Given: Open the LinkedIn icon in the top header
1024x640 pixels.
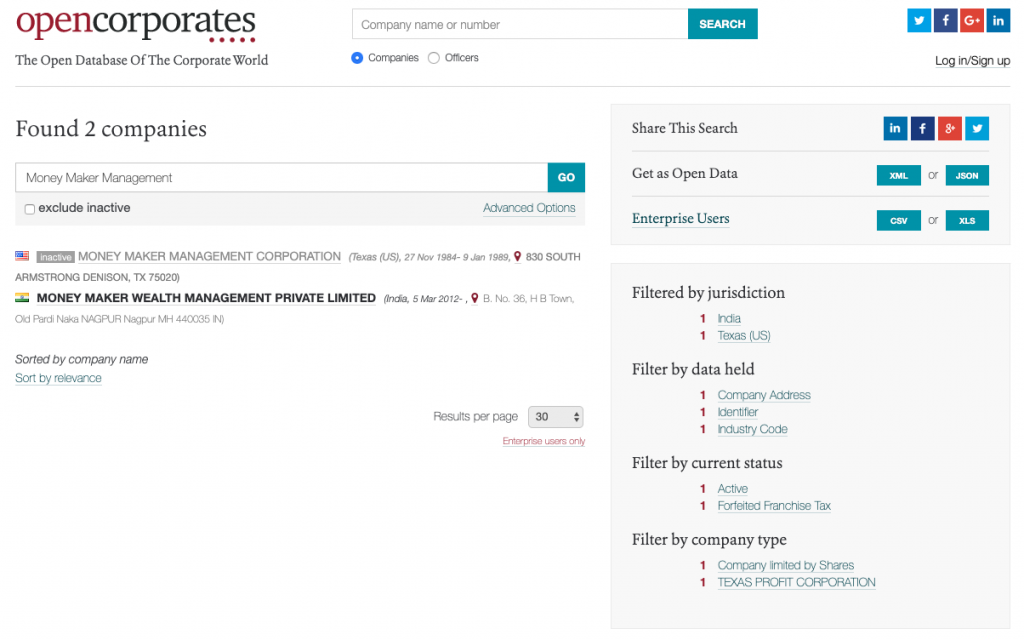Looking at the screenshot, I should pyautogui.click(x=998, y=21).
